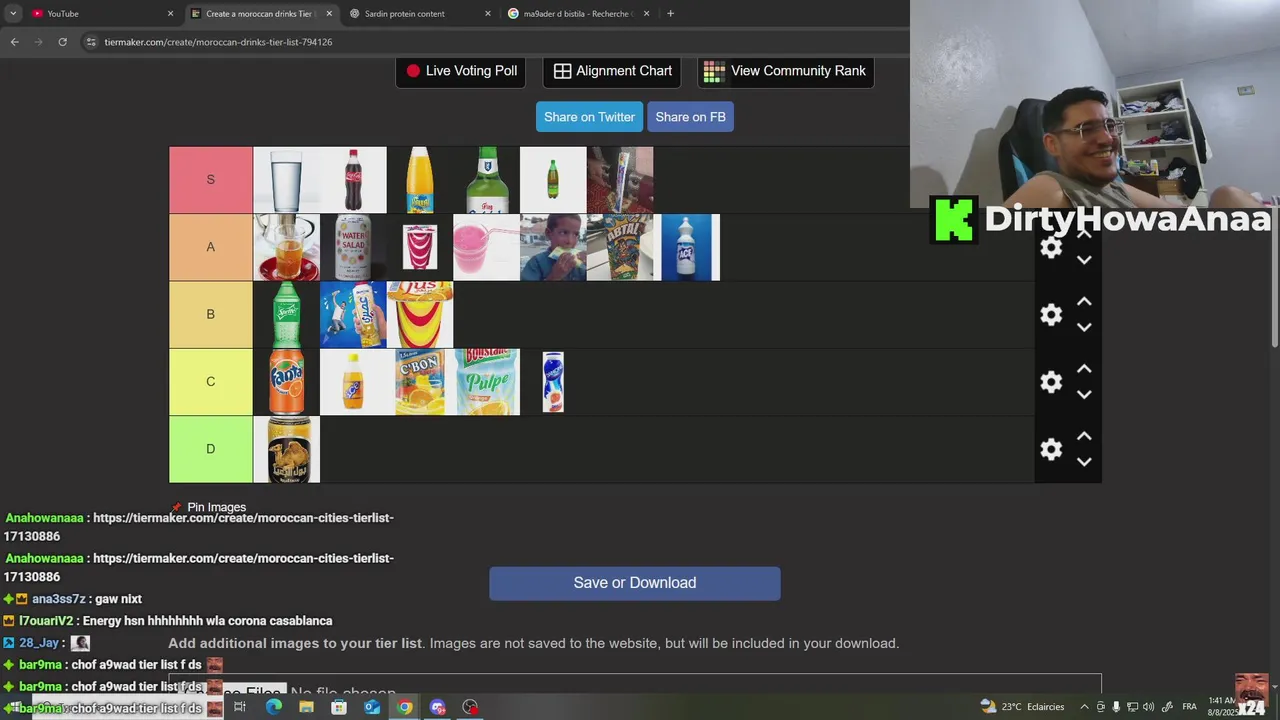Select the glass of water in S tier
This screenshot has width=1280, height=720.
286,180
